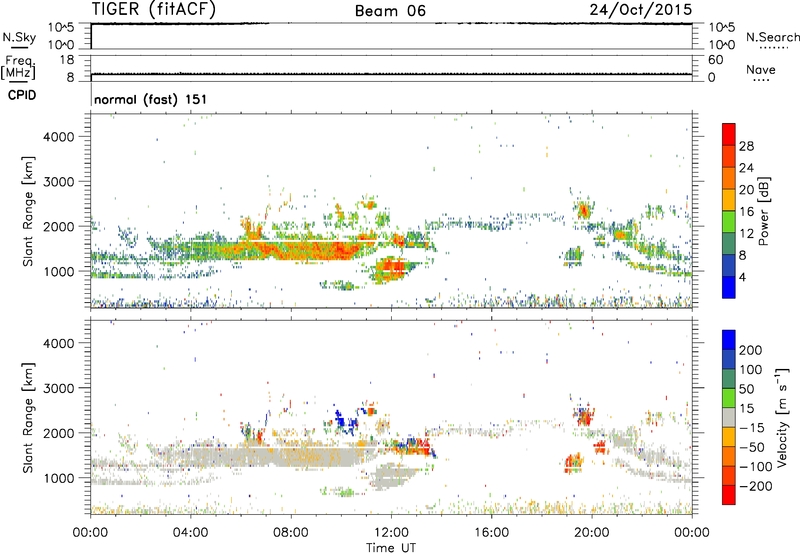Click the 12 tick on power colorbar
The height and width of the screenshot is (554, 800).
(746, 233)
